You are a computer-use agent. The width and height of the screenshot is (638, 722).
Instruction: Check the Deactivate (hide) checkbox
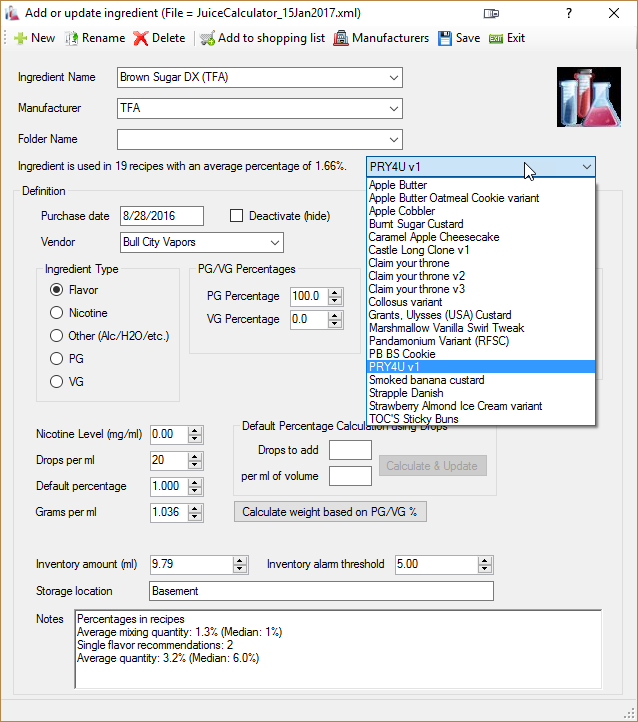pyautogui.click(x=237, y=216)
